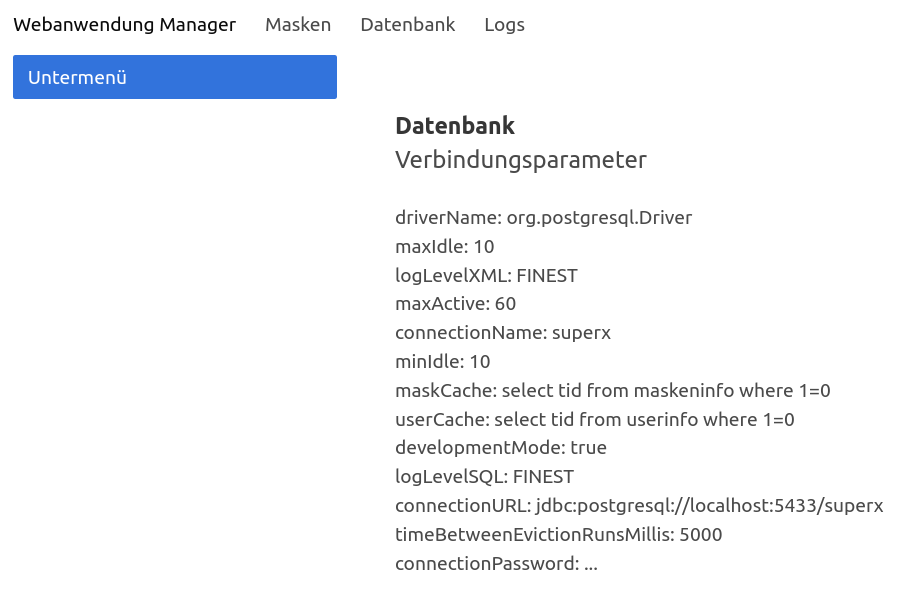Screen dimensions: 914x600
Task: Click the connectionName: superx entry
Action: pos(502,333)
